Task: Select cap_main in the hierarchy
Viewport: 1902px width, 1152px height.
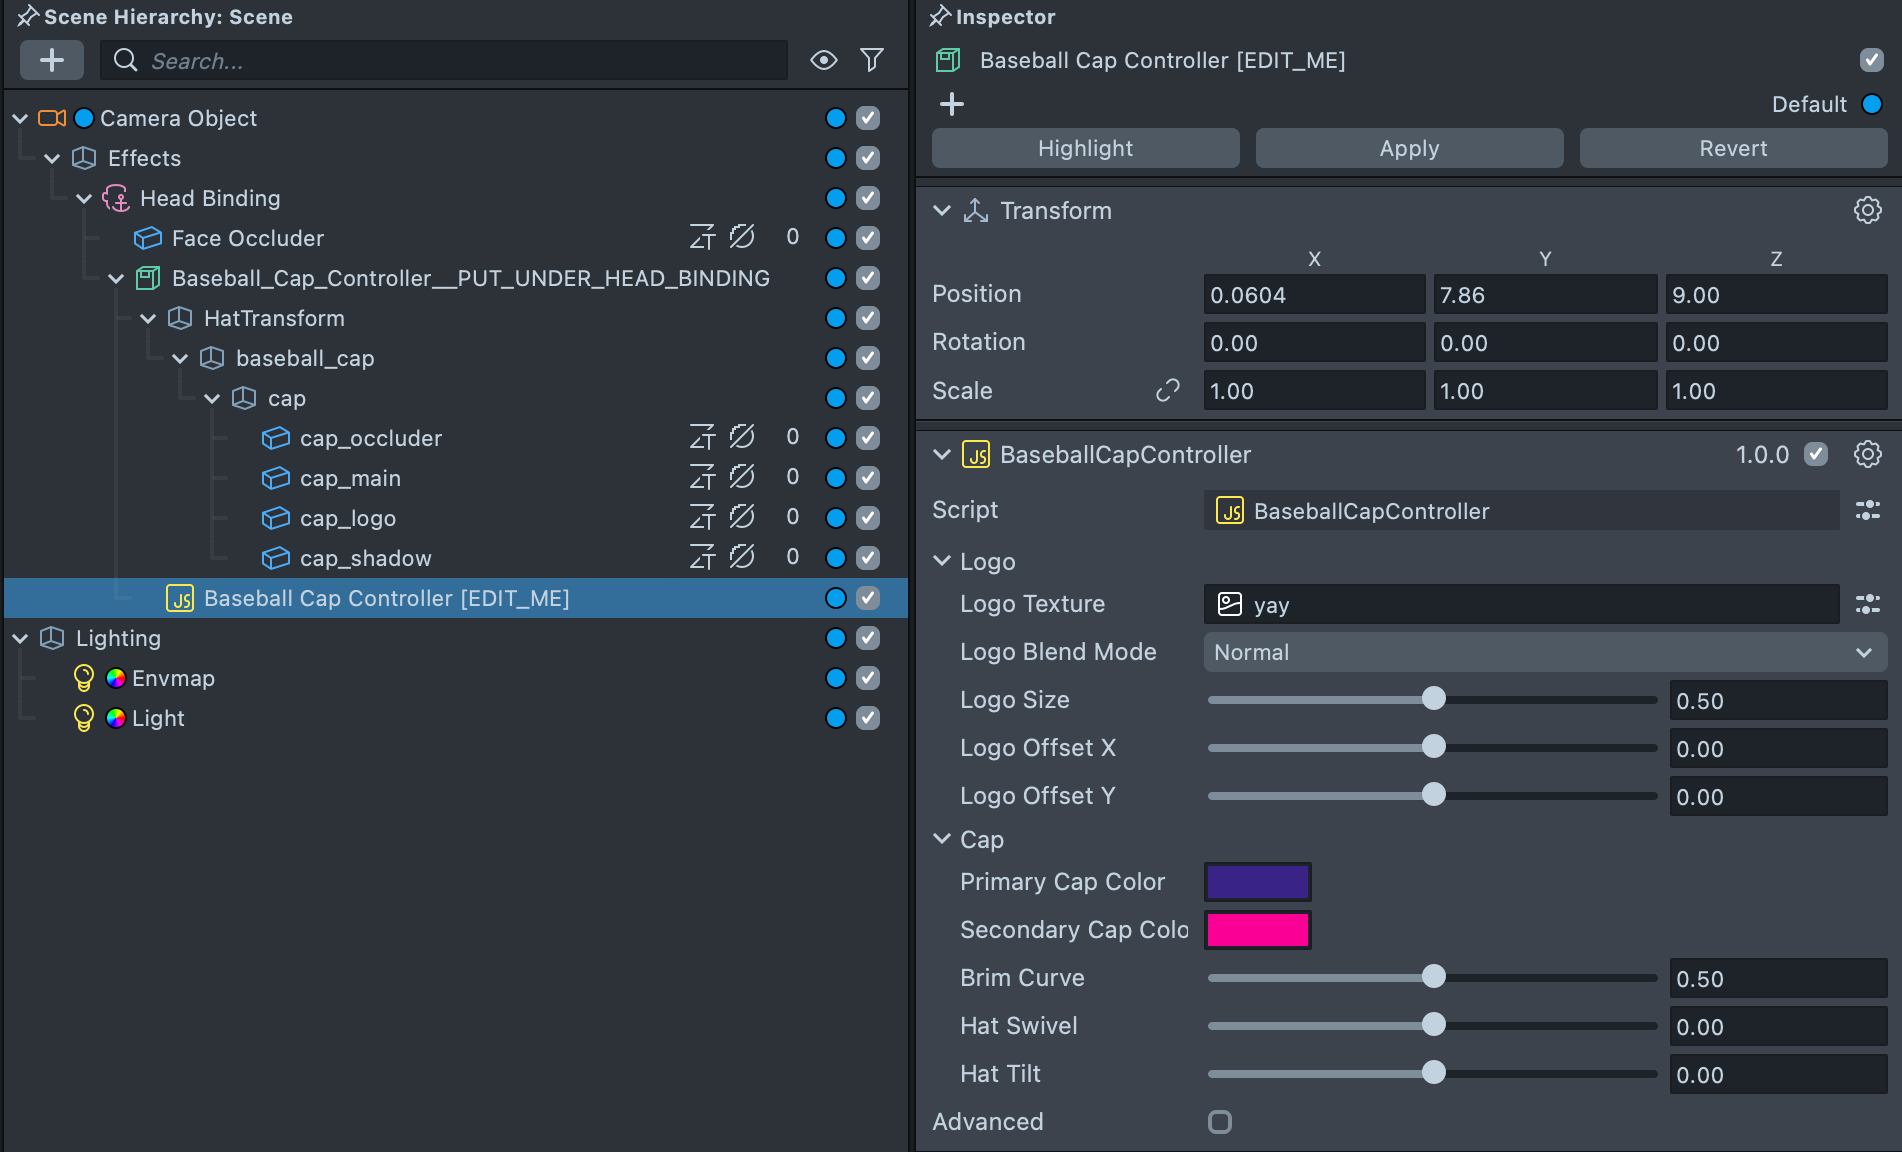Action: [x=350, y=478]
